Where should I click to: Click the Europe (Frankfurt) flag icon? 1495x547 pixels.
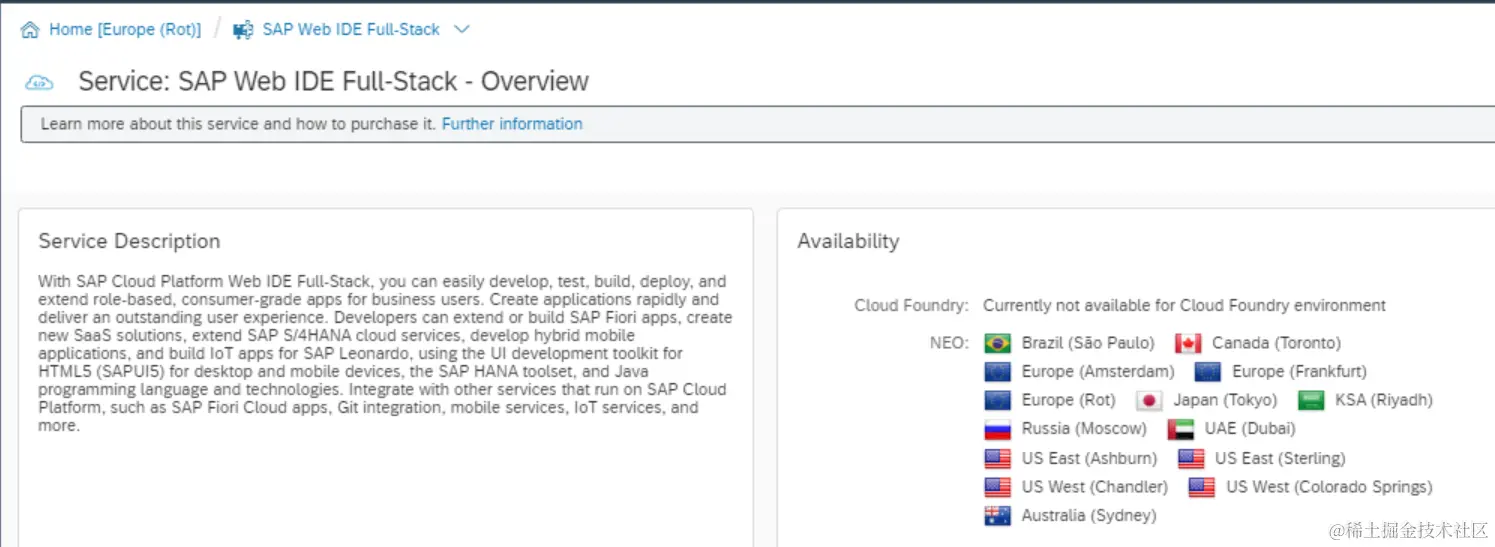point(1208,372)
